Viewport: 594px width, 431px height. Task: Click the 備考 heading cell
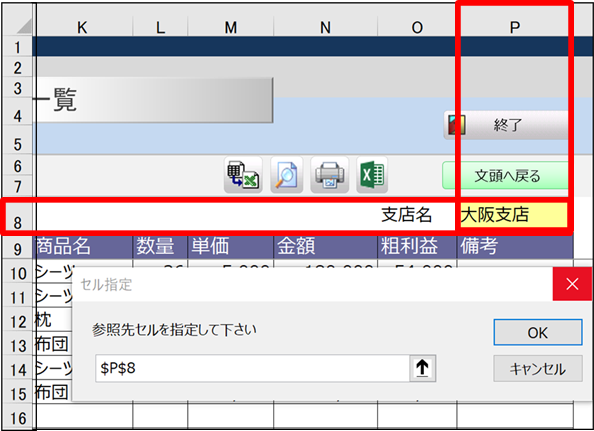515,246
